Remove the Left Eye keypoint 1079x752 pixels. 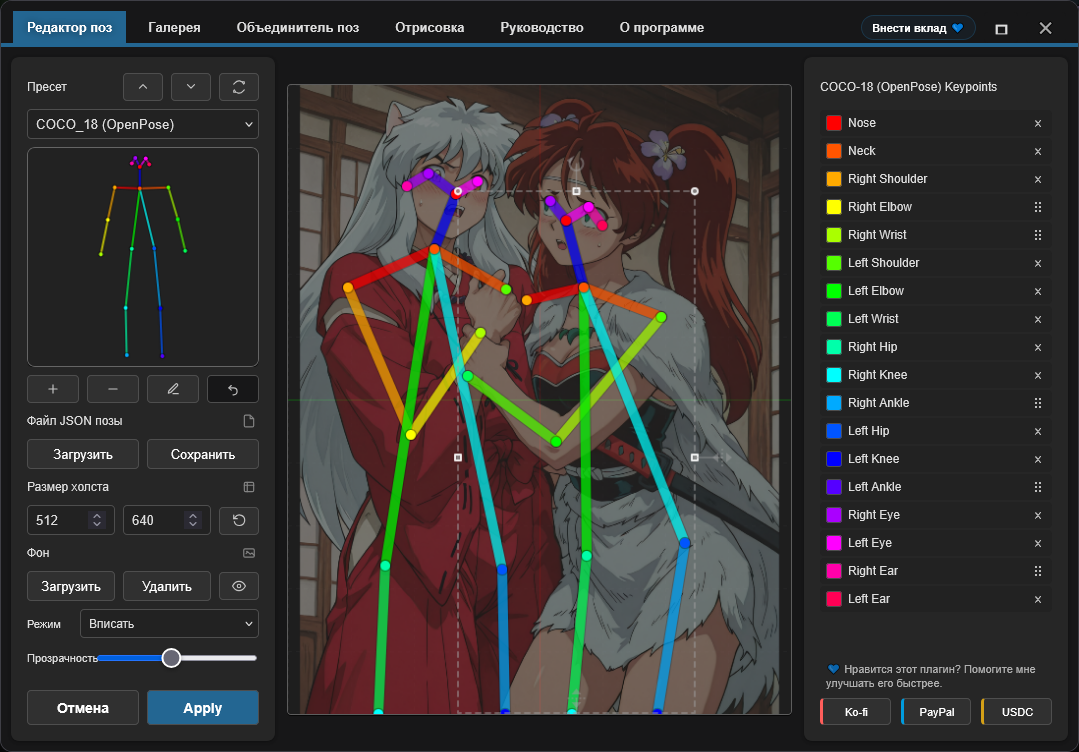coord(1038,544)
